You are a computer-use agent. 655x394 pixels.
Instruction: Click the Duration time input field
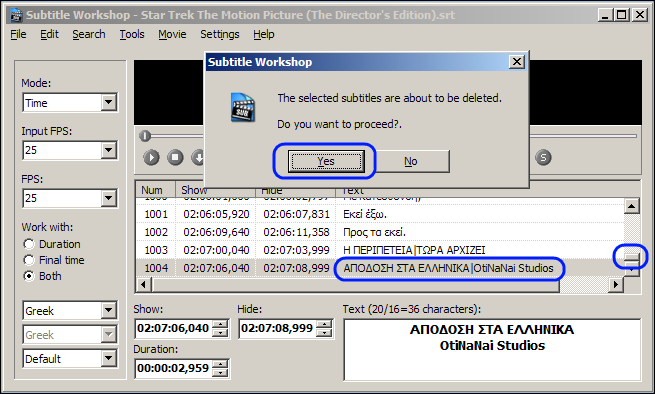click(173, 368)
